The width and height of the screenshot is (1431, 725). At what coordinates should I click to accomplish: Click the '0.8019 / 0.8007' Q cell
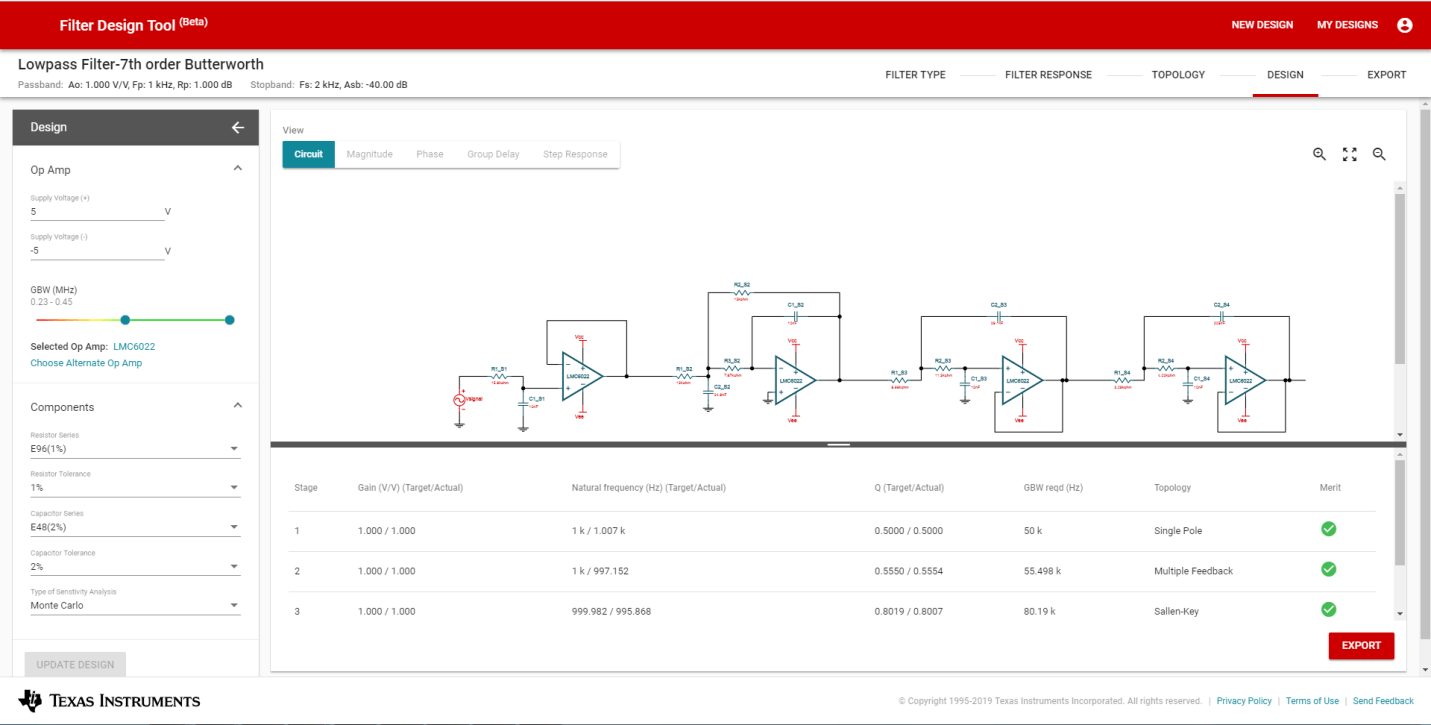(x=908, y=611)
